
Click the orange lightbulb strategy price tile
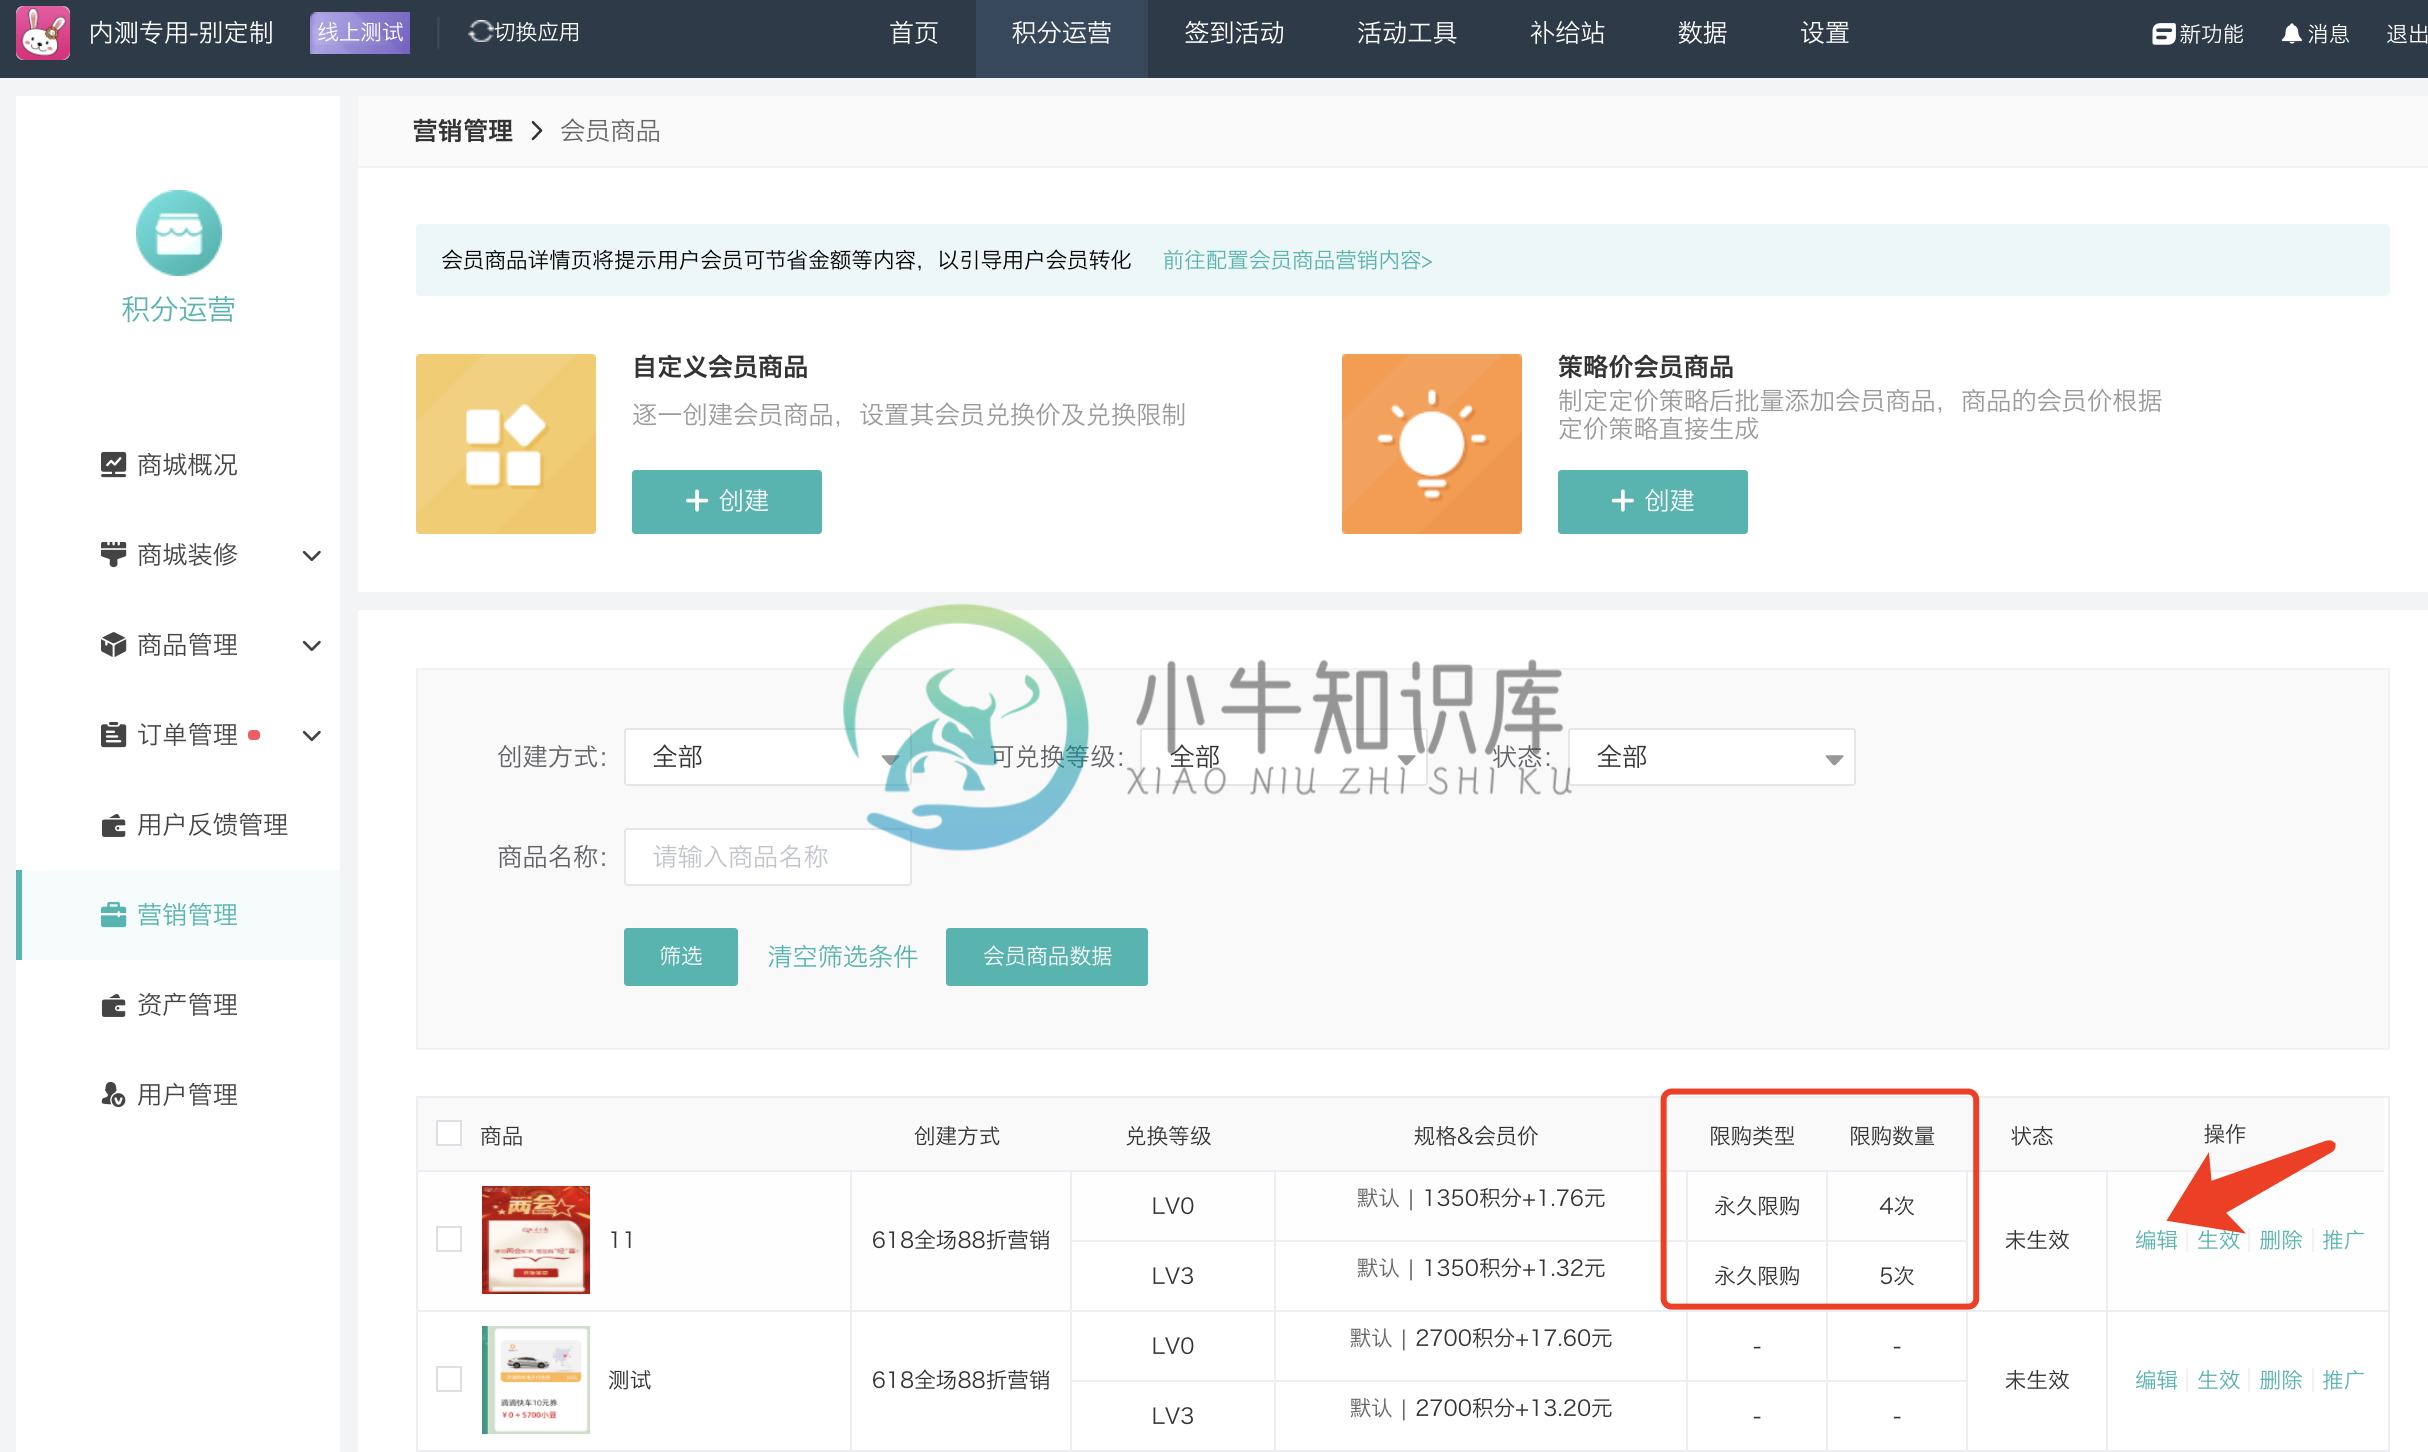tap(1432, 443)
